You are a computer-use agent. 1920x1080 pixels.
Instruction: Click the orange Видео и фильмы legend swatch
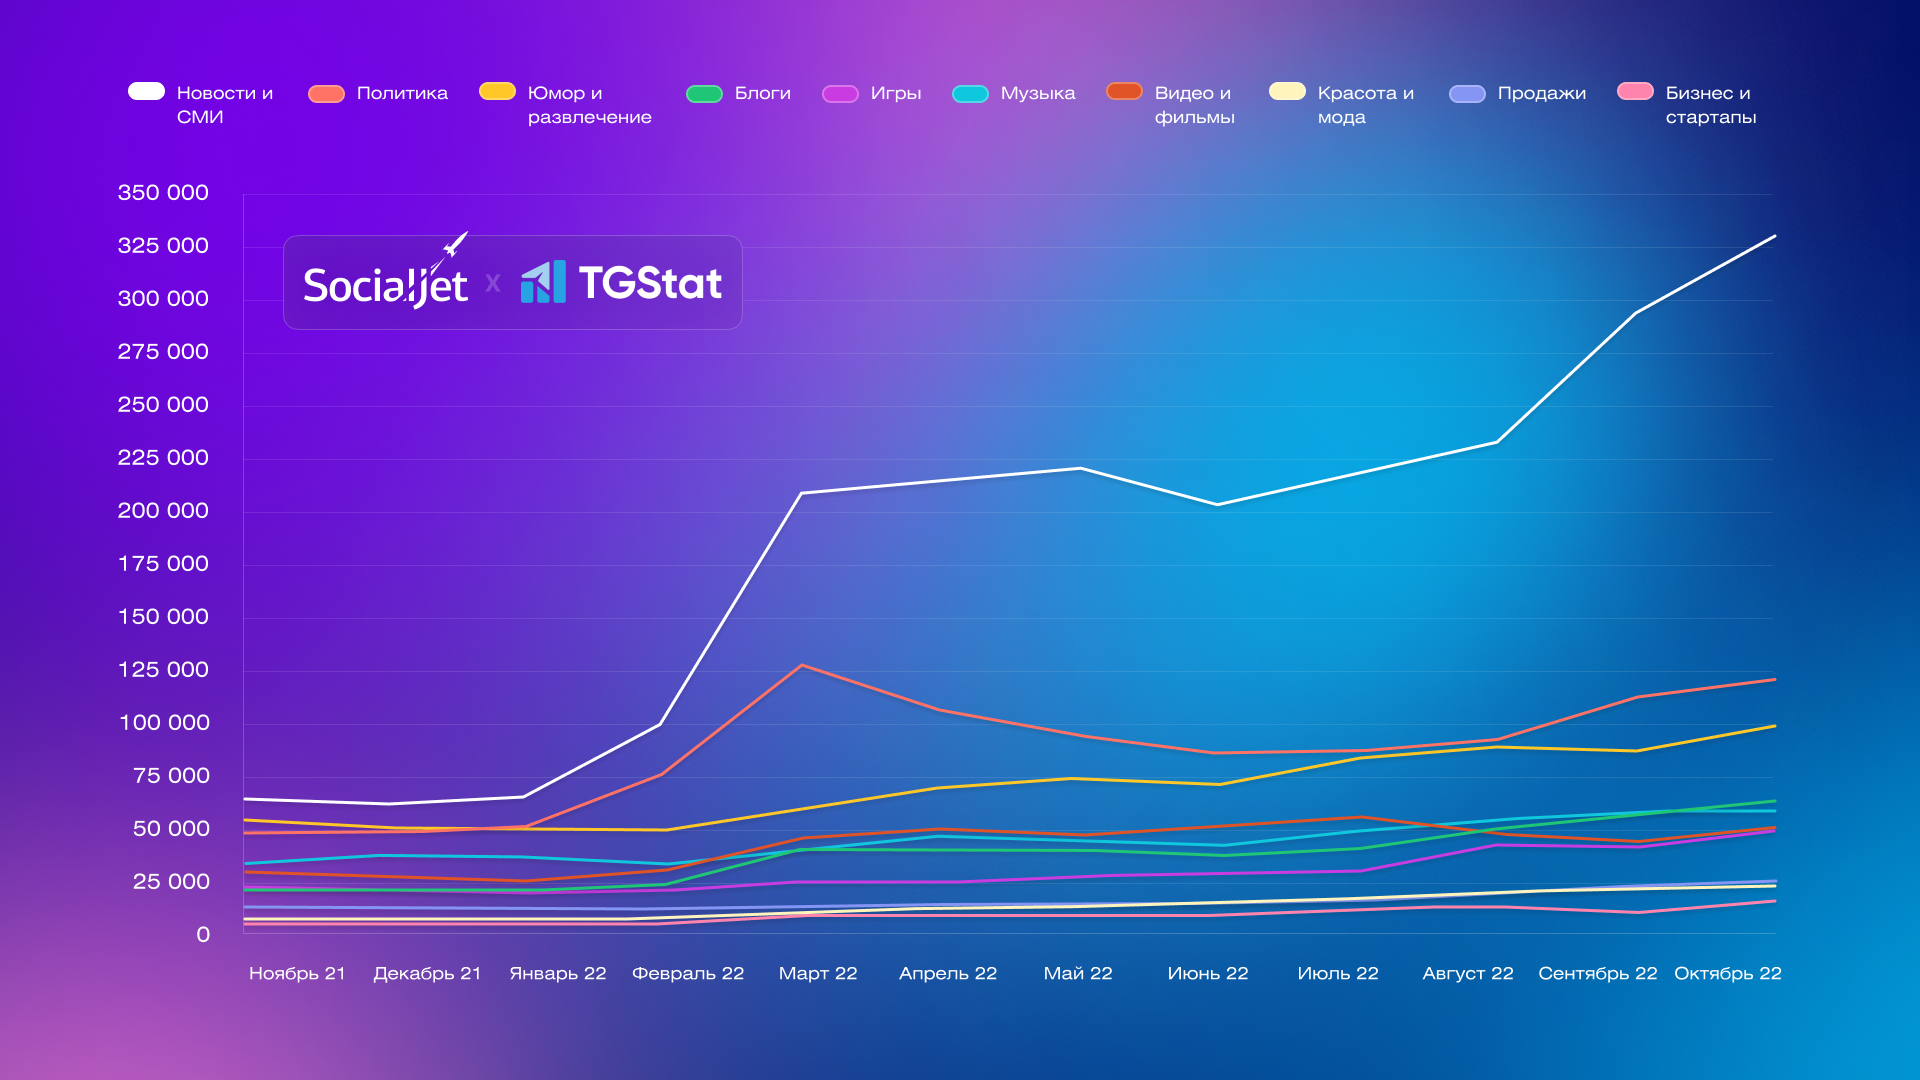tap(1124, 91)
